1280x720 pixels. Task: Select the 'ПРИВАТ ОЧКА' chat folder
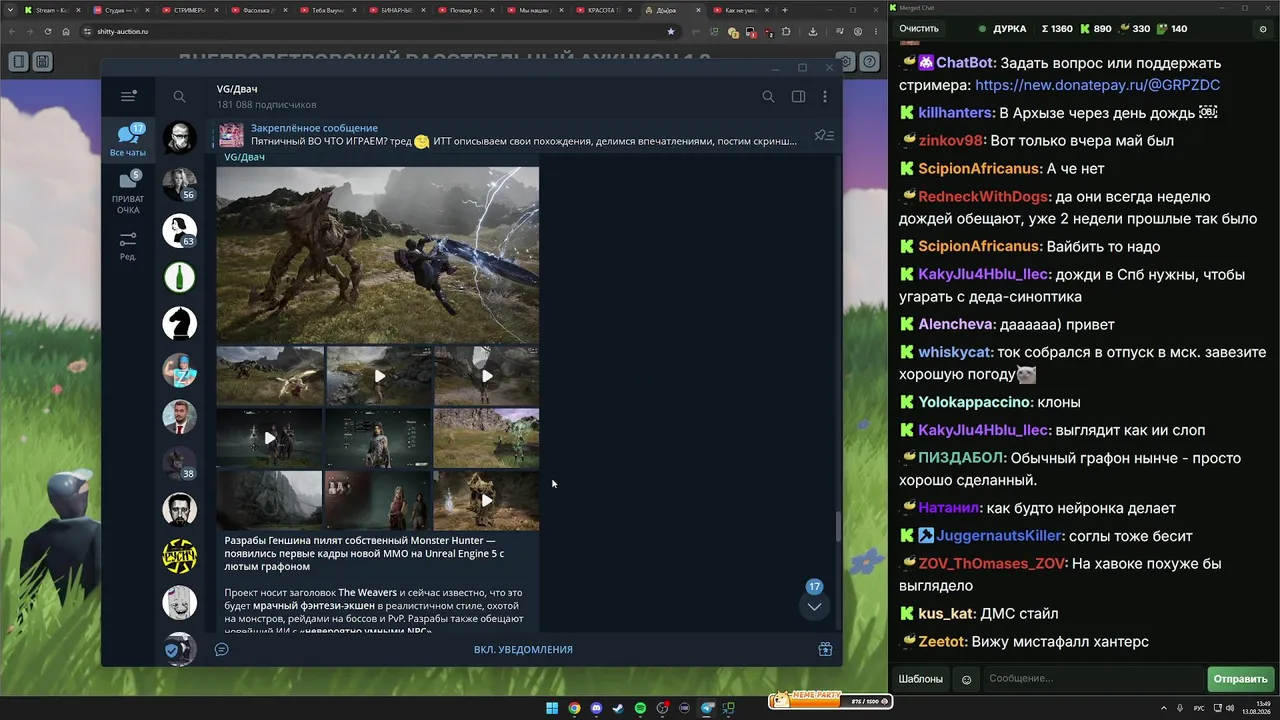(x=128, y=193)
